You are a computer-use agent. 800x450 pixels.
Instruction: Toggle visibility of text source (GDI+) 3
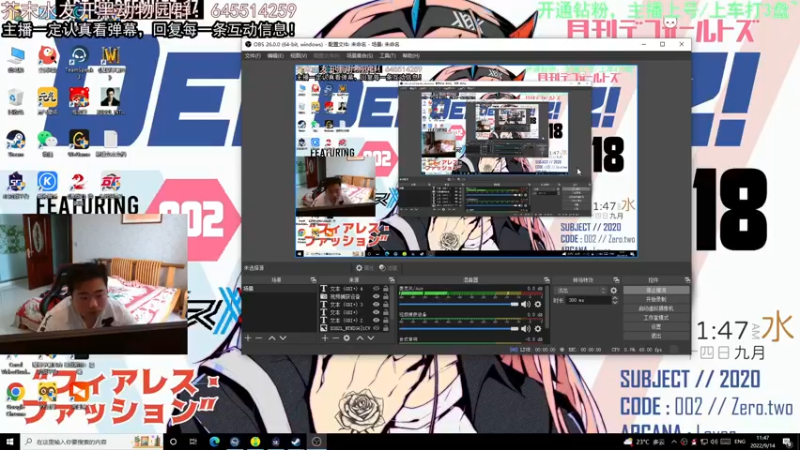[x=377, y=305]
